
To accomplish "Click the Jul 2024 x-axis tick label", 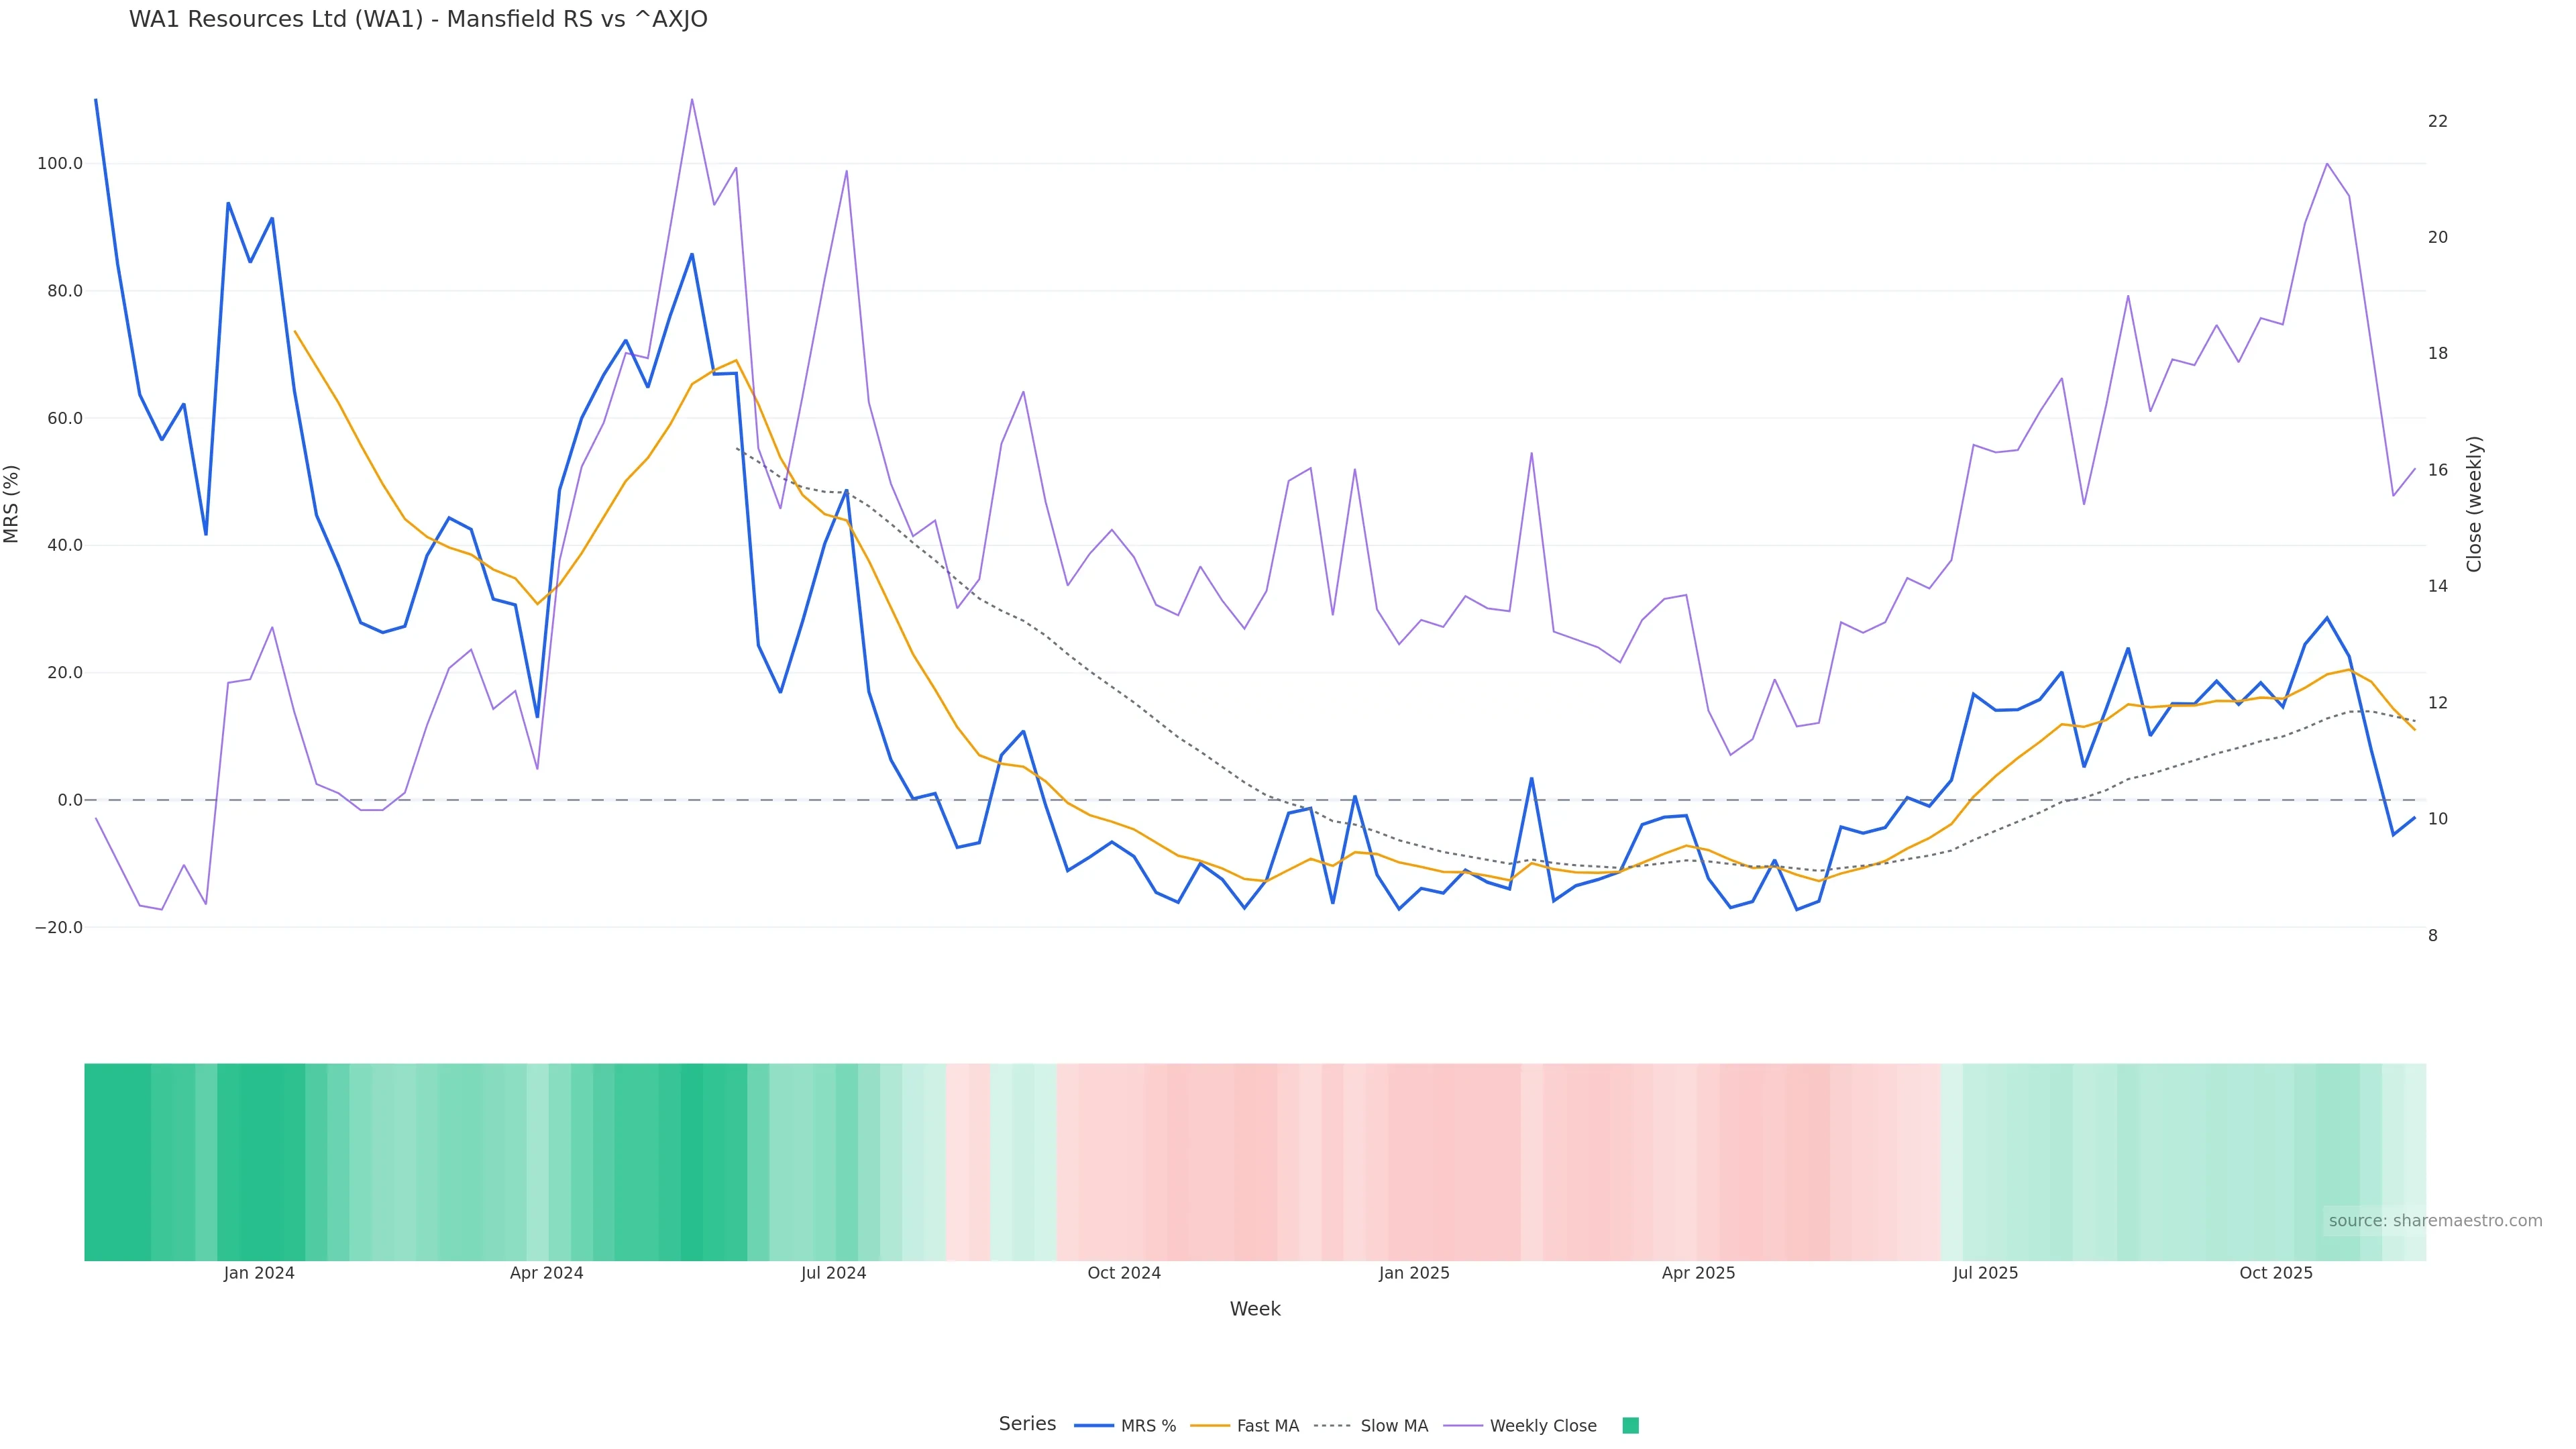I will (833, 1273).
